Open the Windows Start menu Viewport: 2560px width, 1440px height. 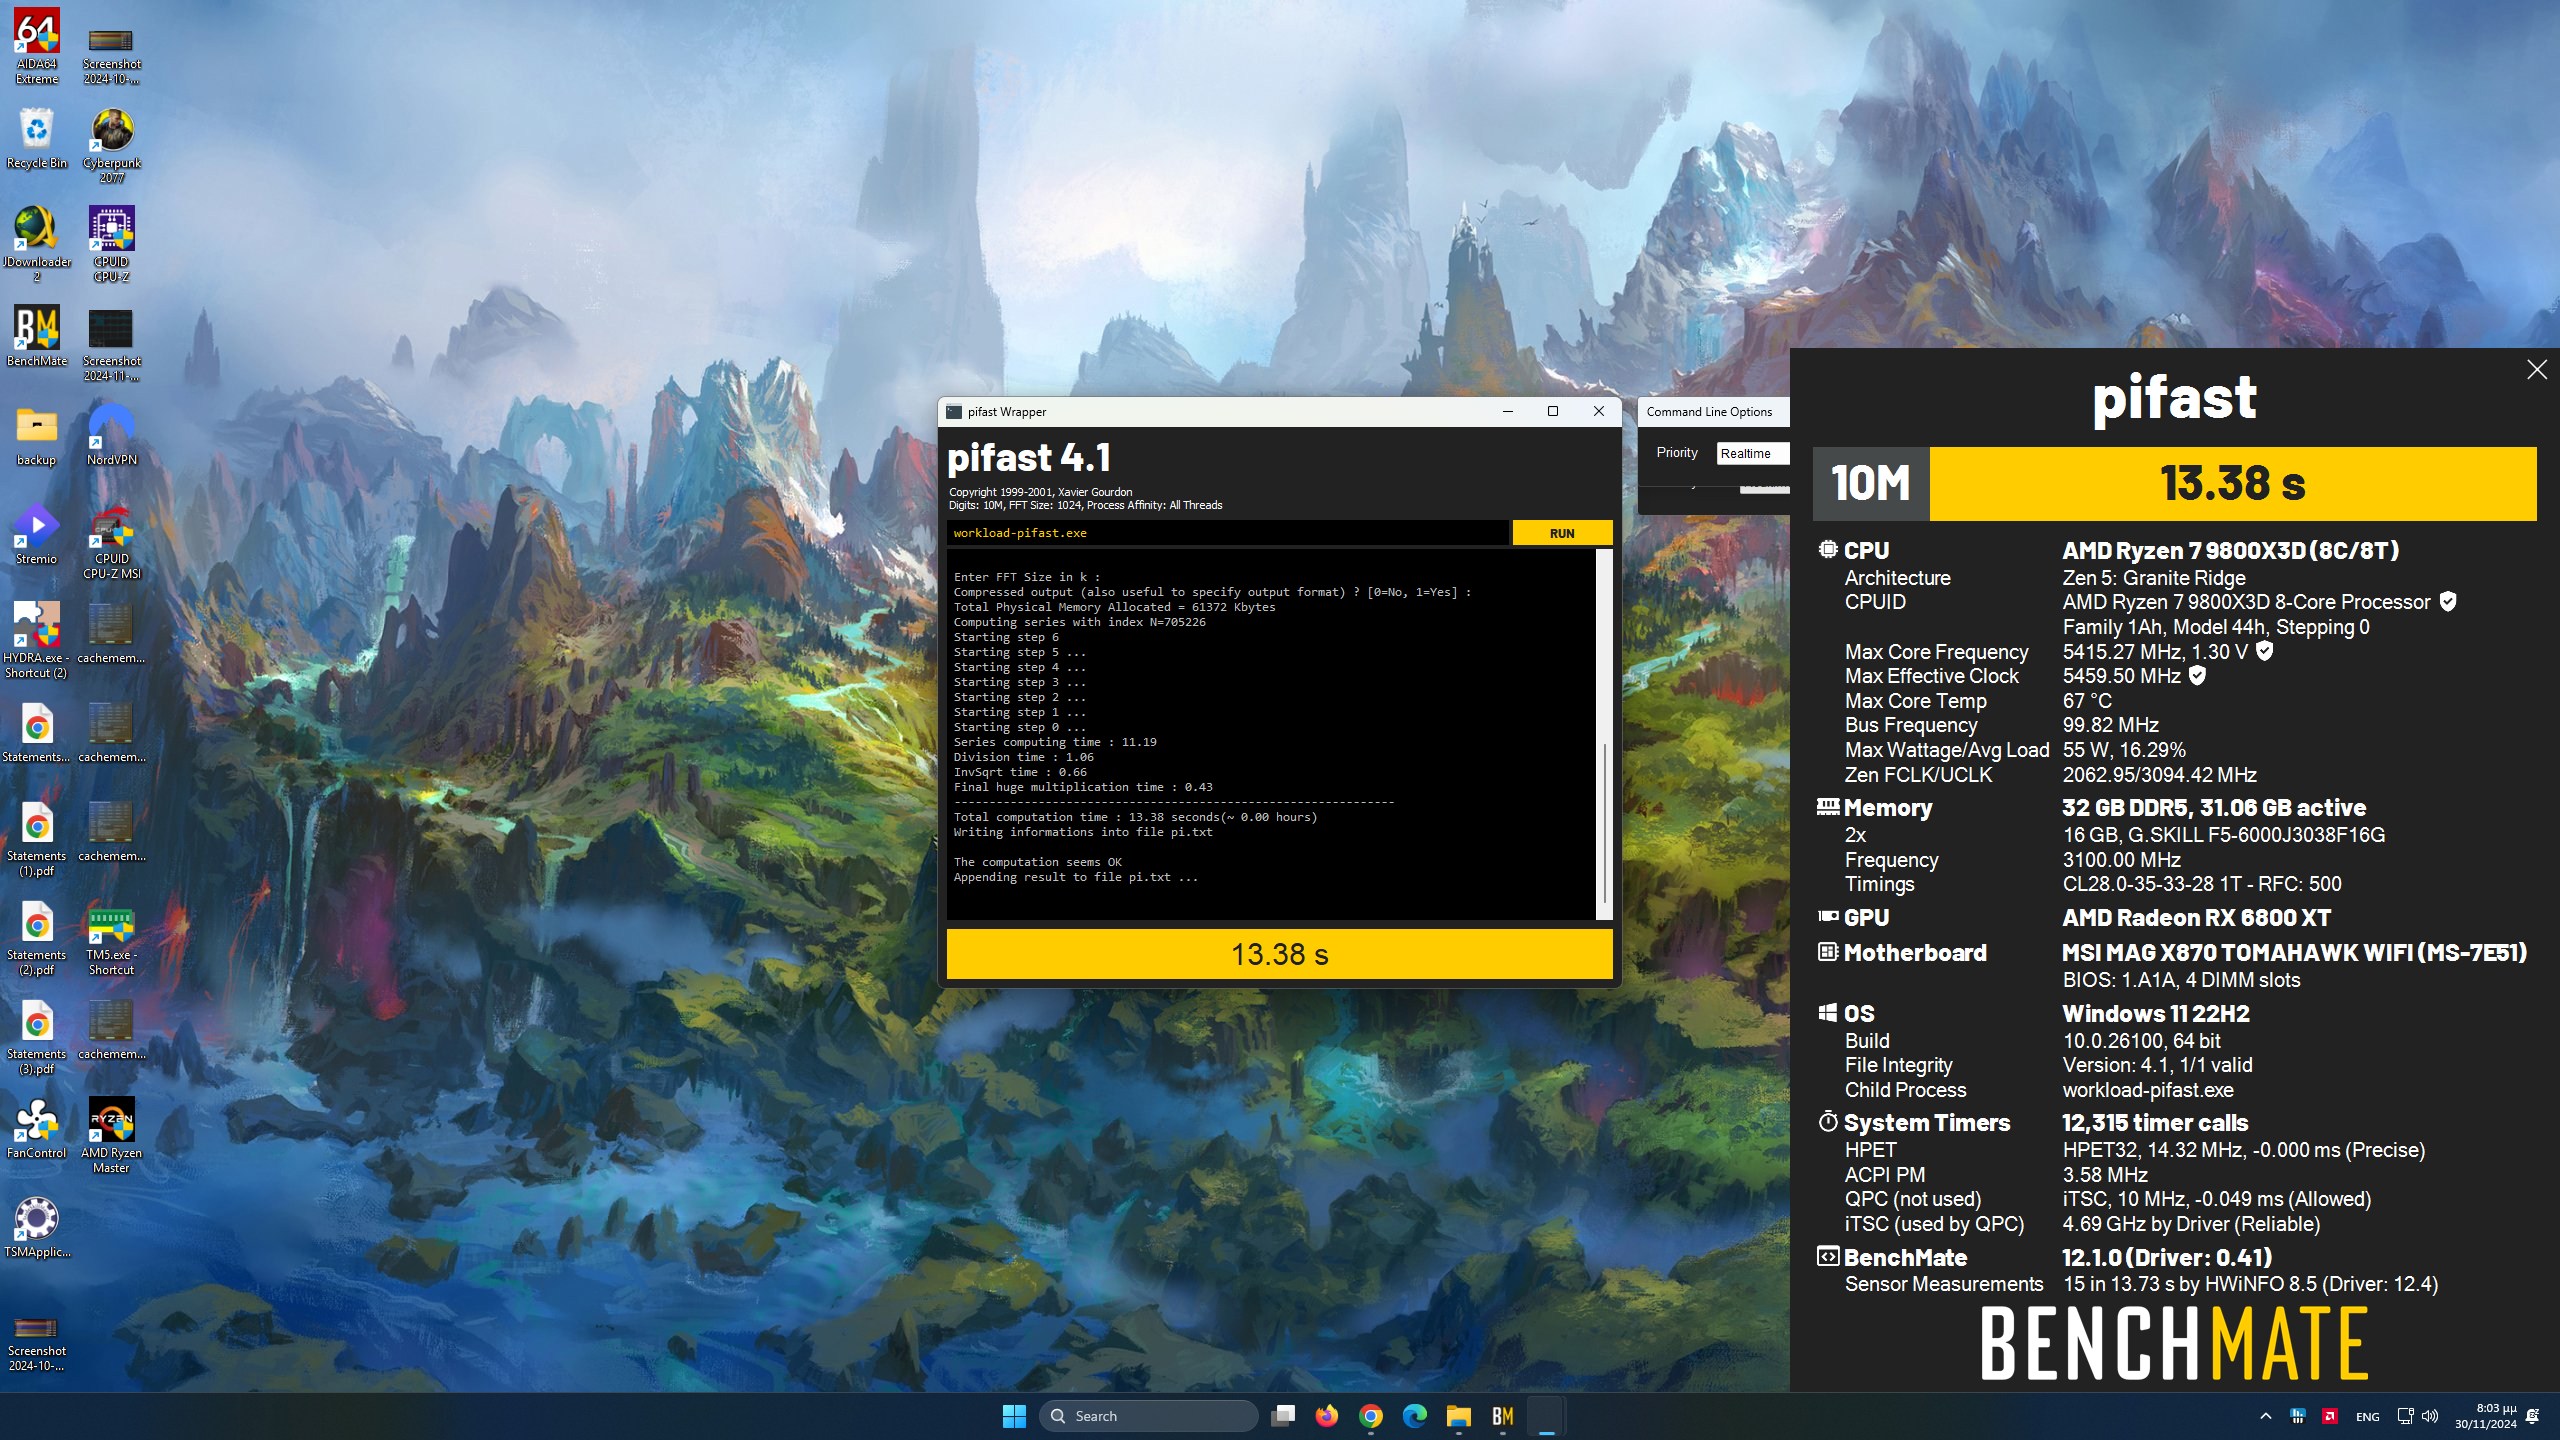coord(1014,1416)
